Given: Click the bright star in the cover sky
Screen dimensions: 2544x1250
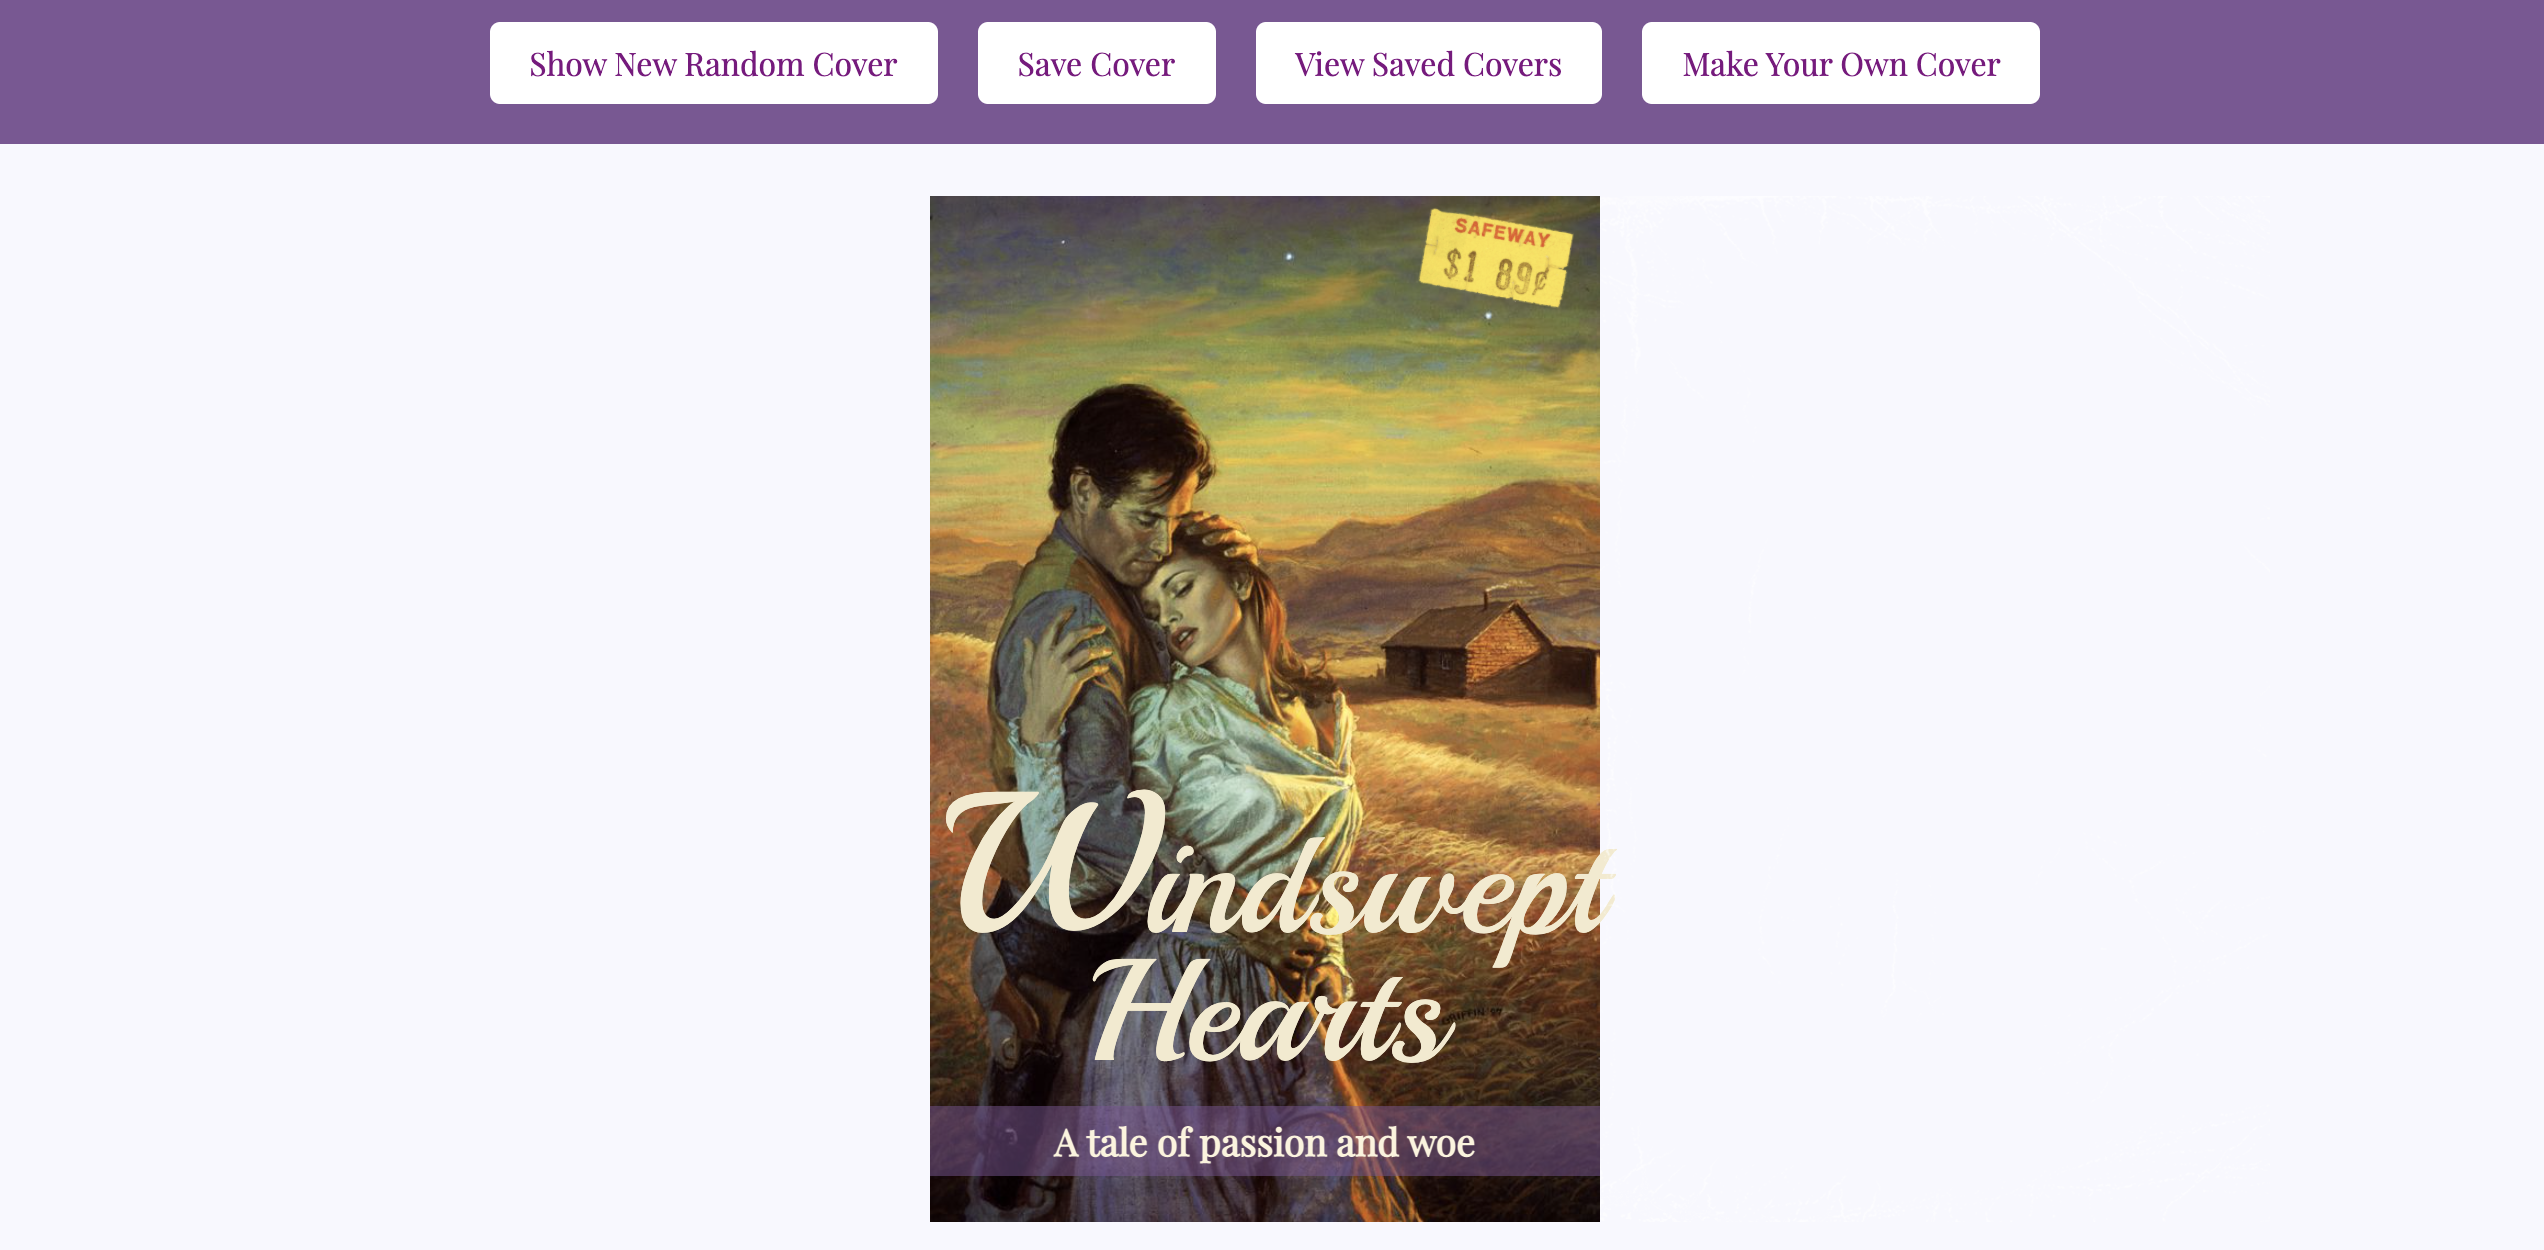Looking at the screenshot, I should 1289,257.
